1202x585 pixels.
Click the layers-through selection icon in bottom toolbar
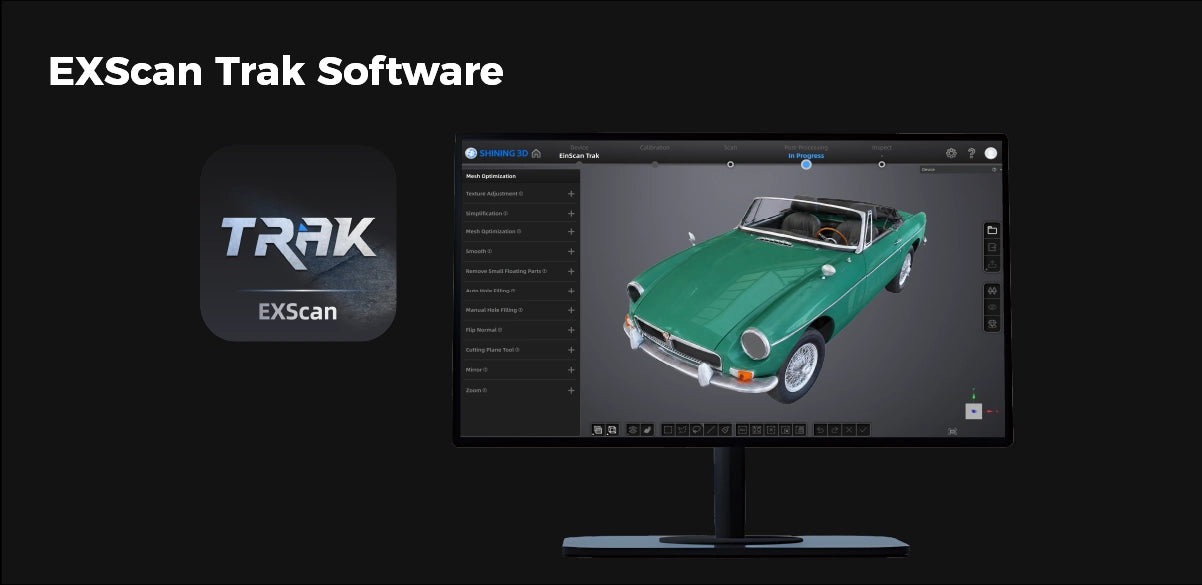click(x=633, y=430)
